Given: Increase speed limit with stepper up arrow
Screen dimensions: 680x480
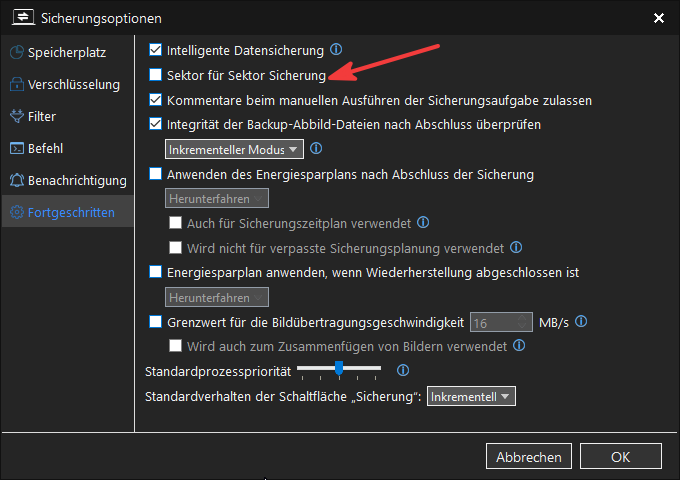Looking at the screenshot, I should click(x=523, y=318).
